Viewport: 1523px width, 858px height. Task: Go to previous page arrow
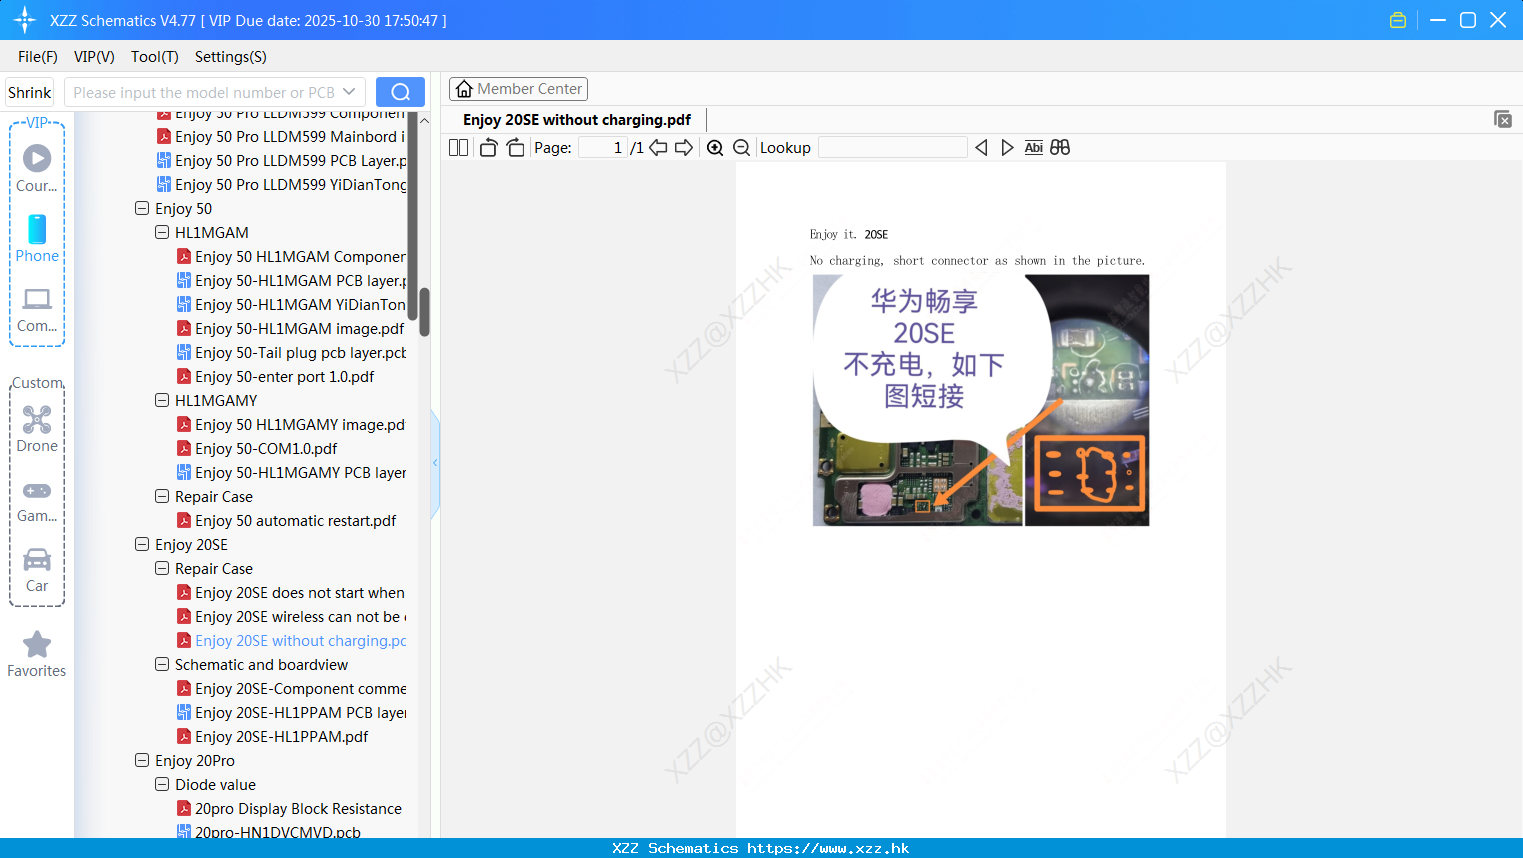658,147
